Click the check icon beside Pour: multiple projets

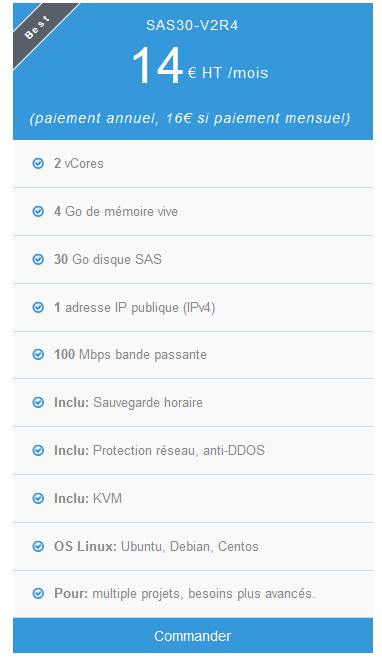(x=38, y=594)
